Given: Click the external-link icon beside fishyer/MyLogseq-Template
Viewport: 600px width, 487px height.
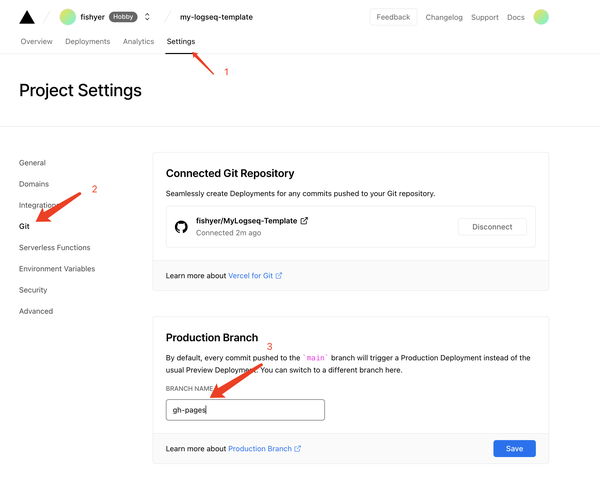Looking at the screenshot, I should pos(304,221).
